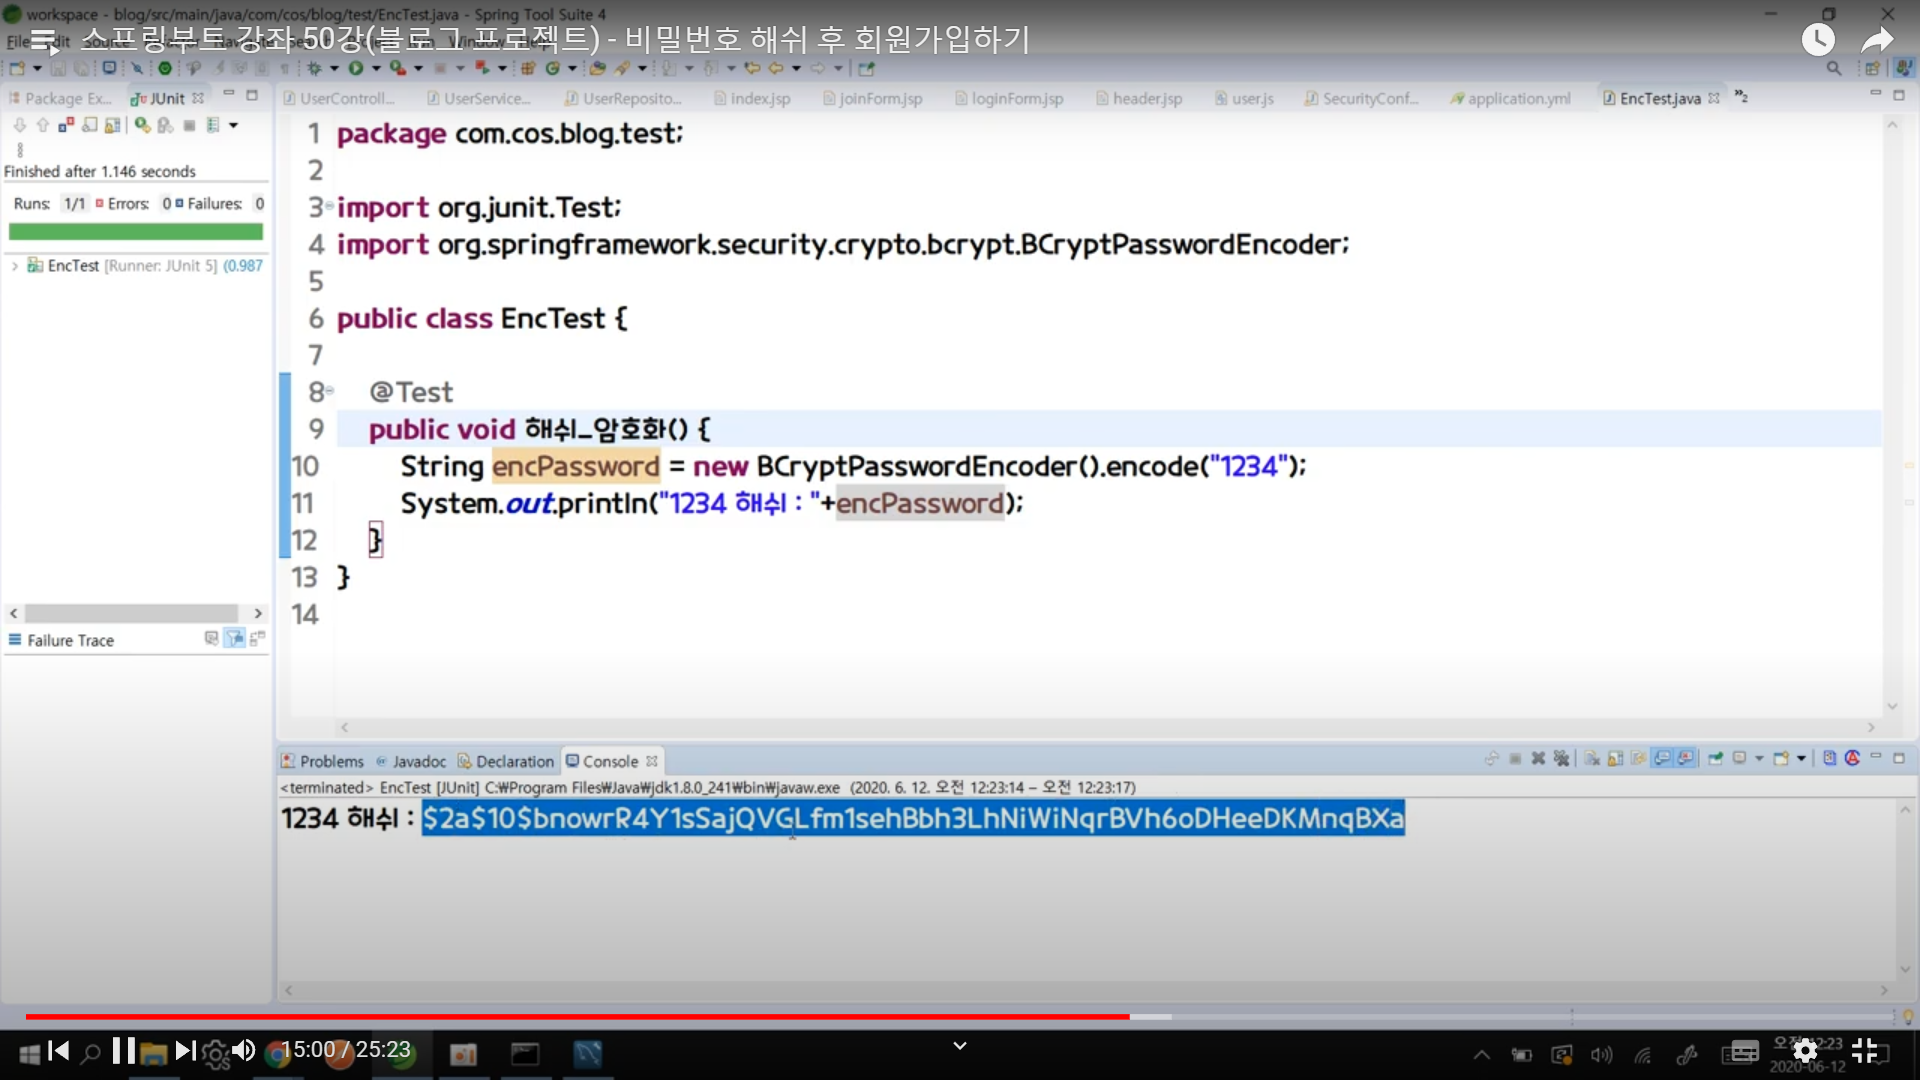
Task: Click the Search magnifier icon in toolbar
Action: point(1833,68)
